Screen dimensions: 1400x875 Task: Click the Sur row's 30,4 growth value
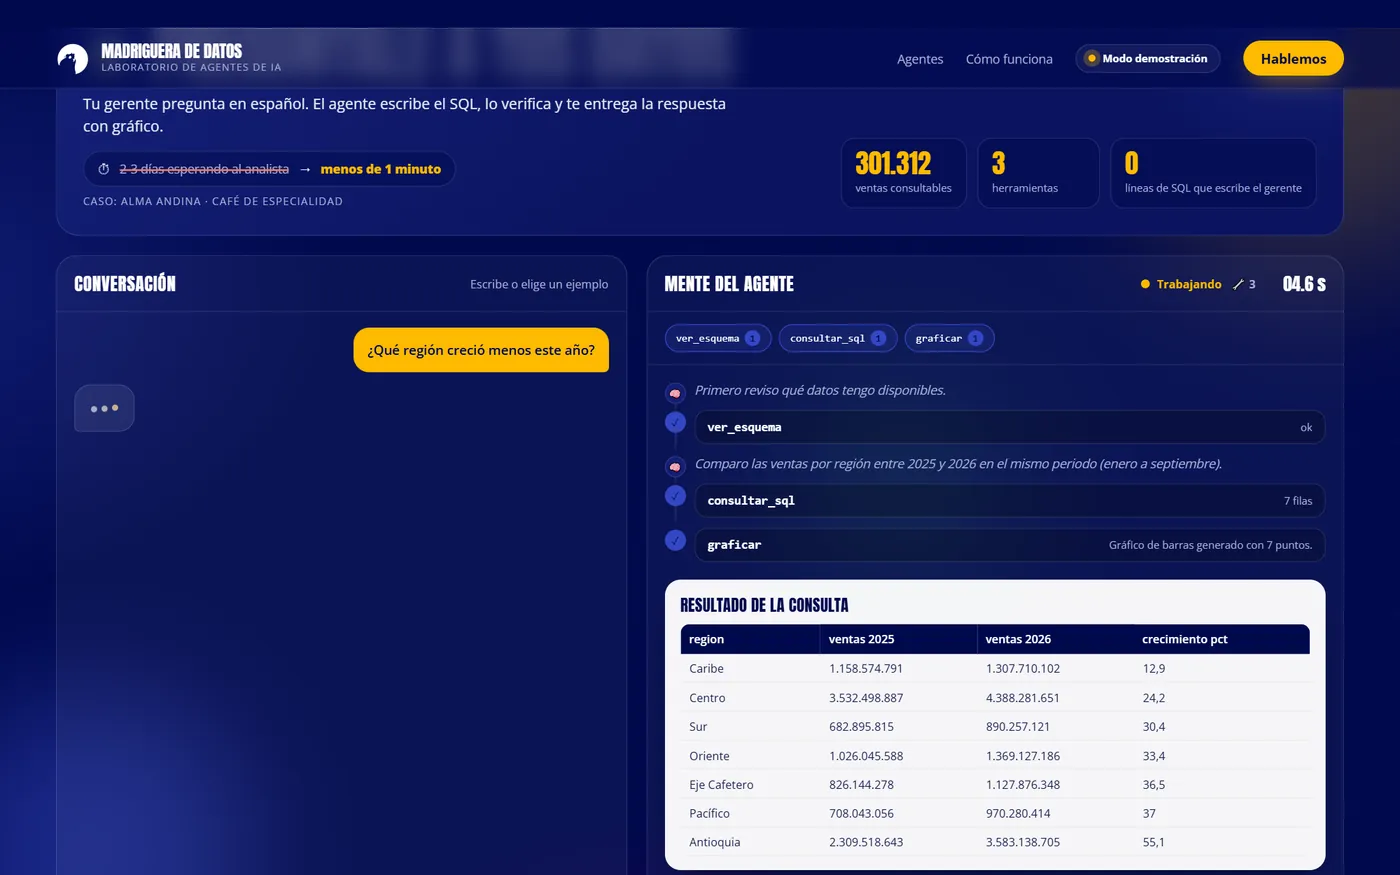click(x=1154, y=727)
